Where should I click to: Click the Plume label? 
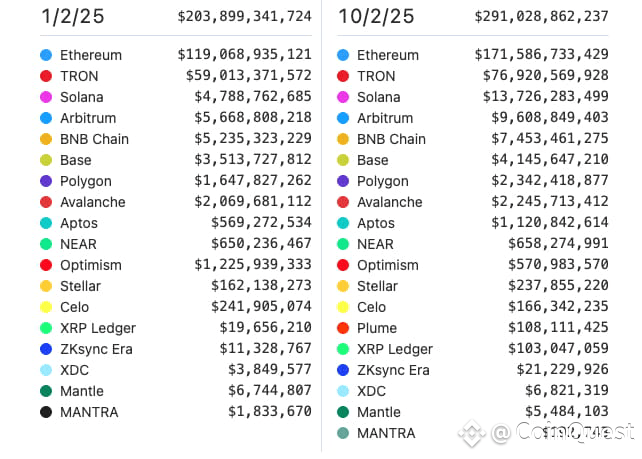tap(377, 328)
